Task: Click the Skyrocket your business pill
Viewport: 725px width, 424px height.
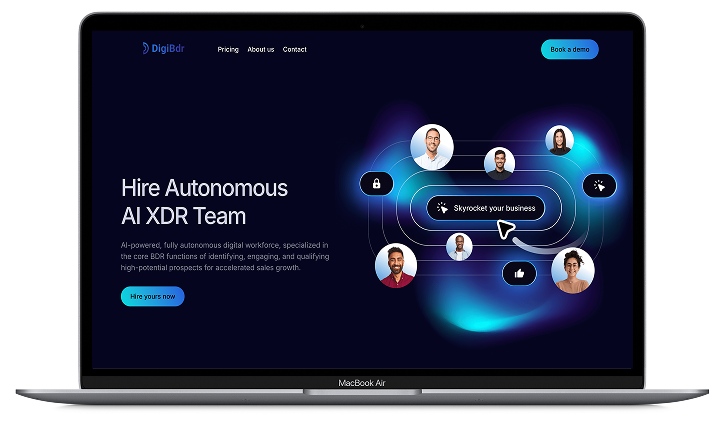Action: (486, 208)
